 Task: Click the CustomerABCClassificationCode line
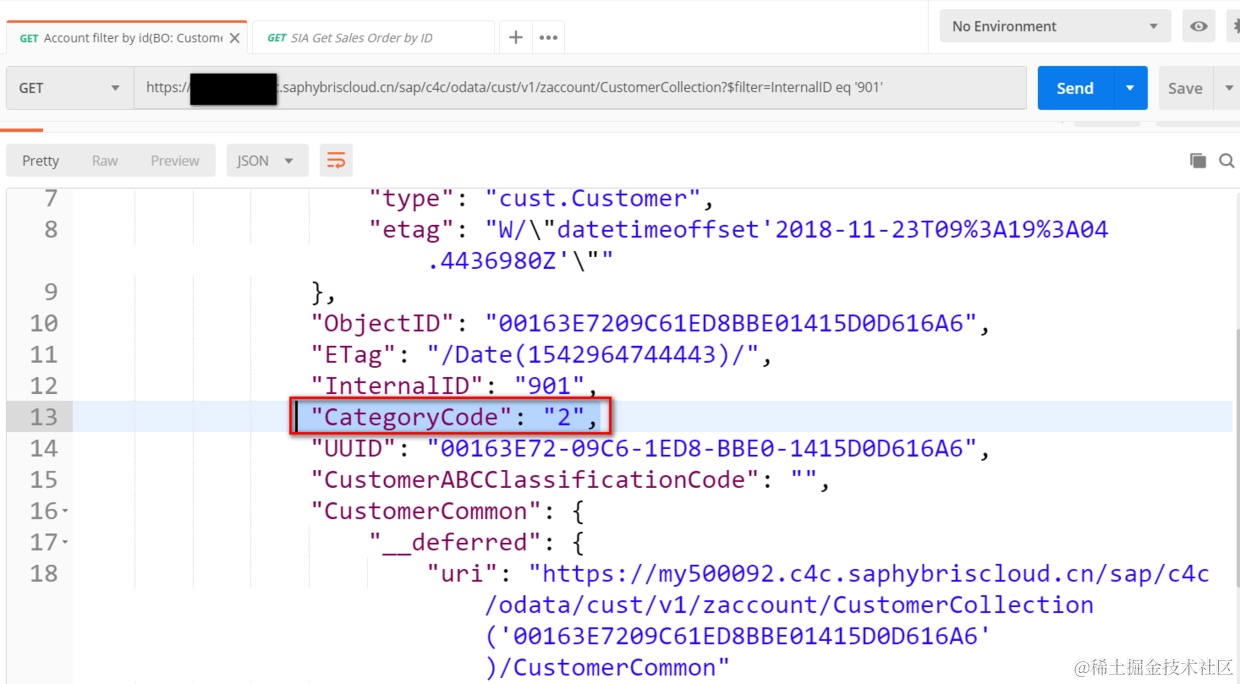click(571, 479)
